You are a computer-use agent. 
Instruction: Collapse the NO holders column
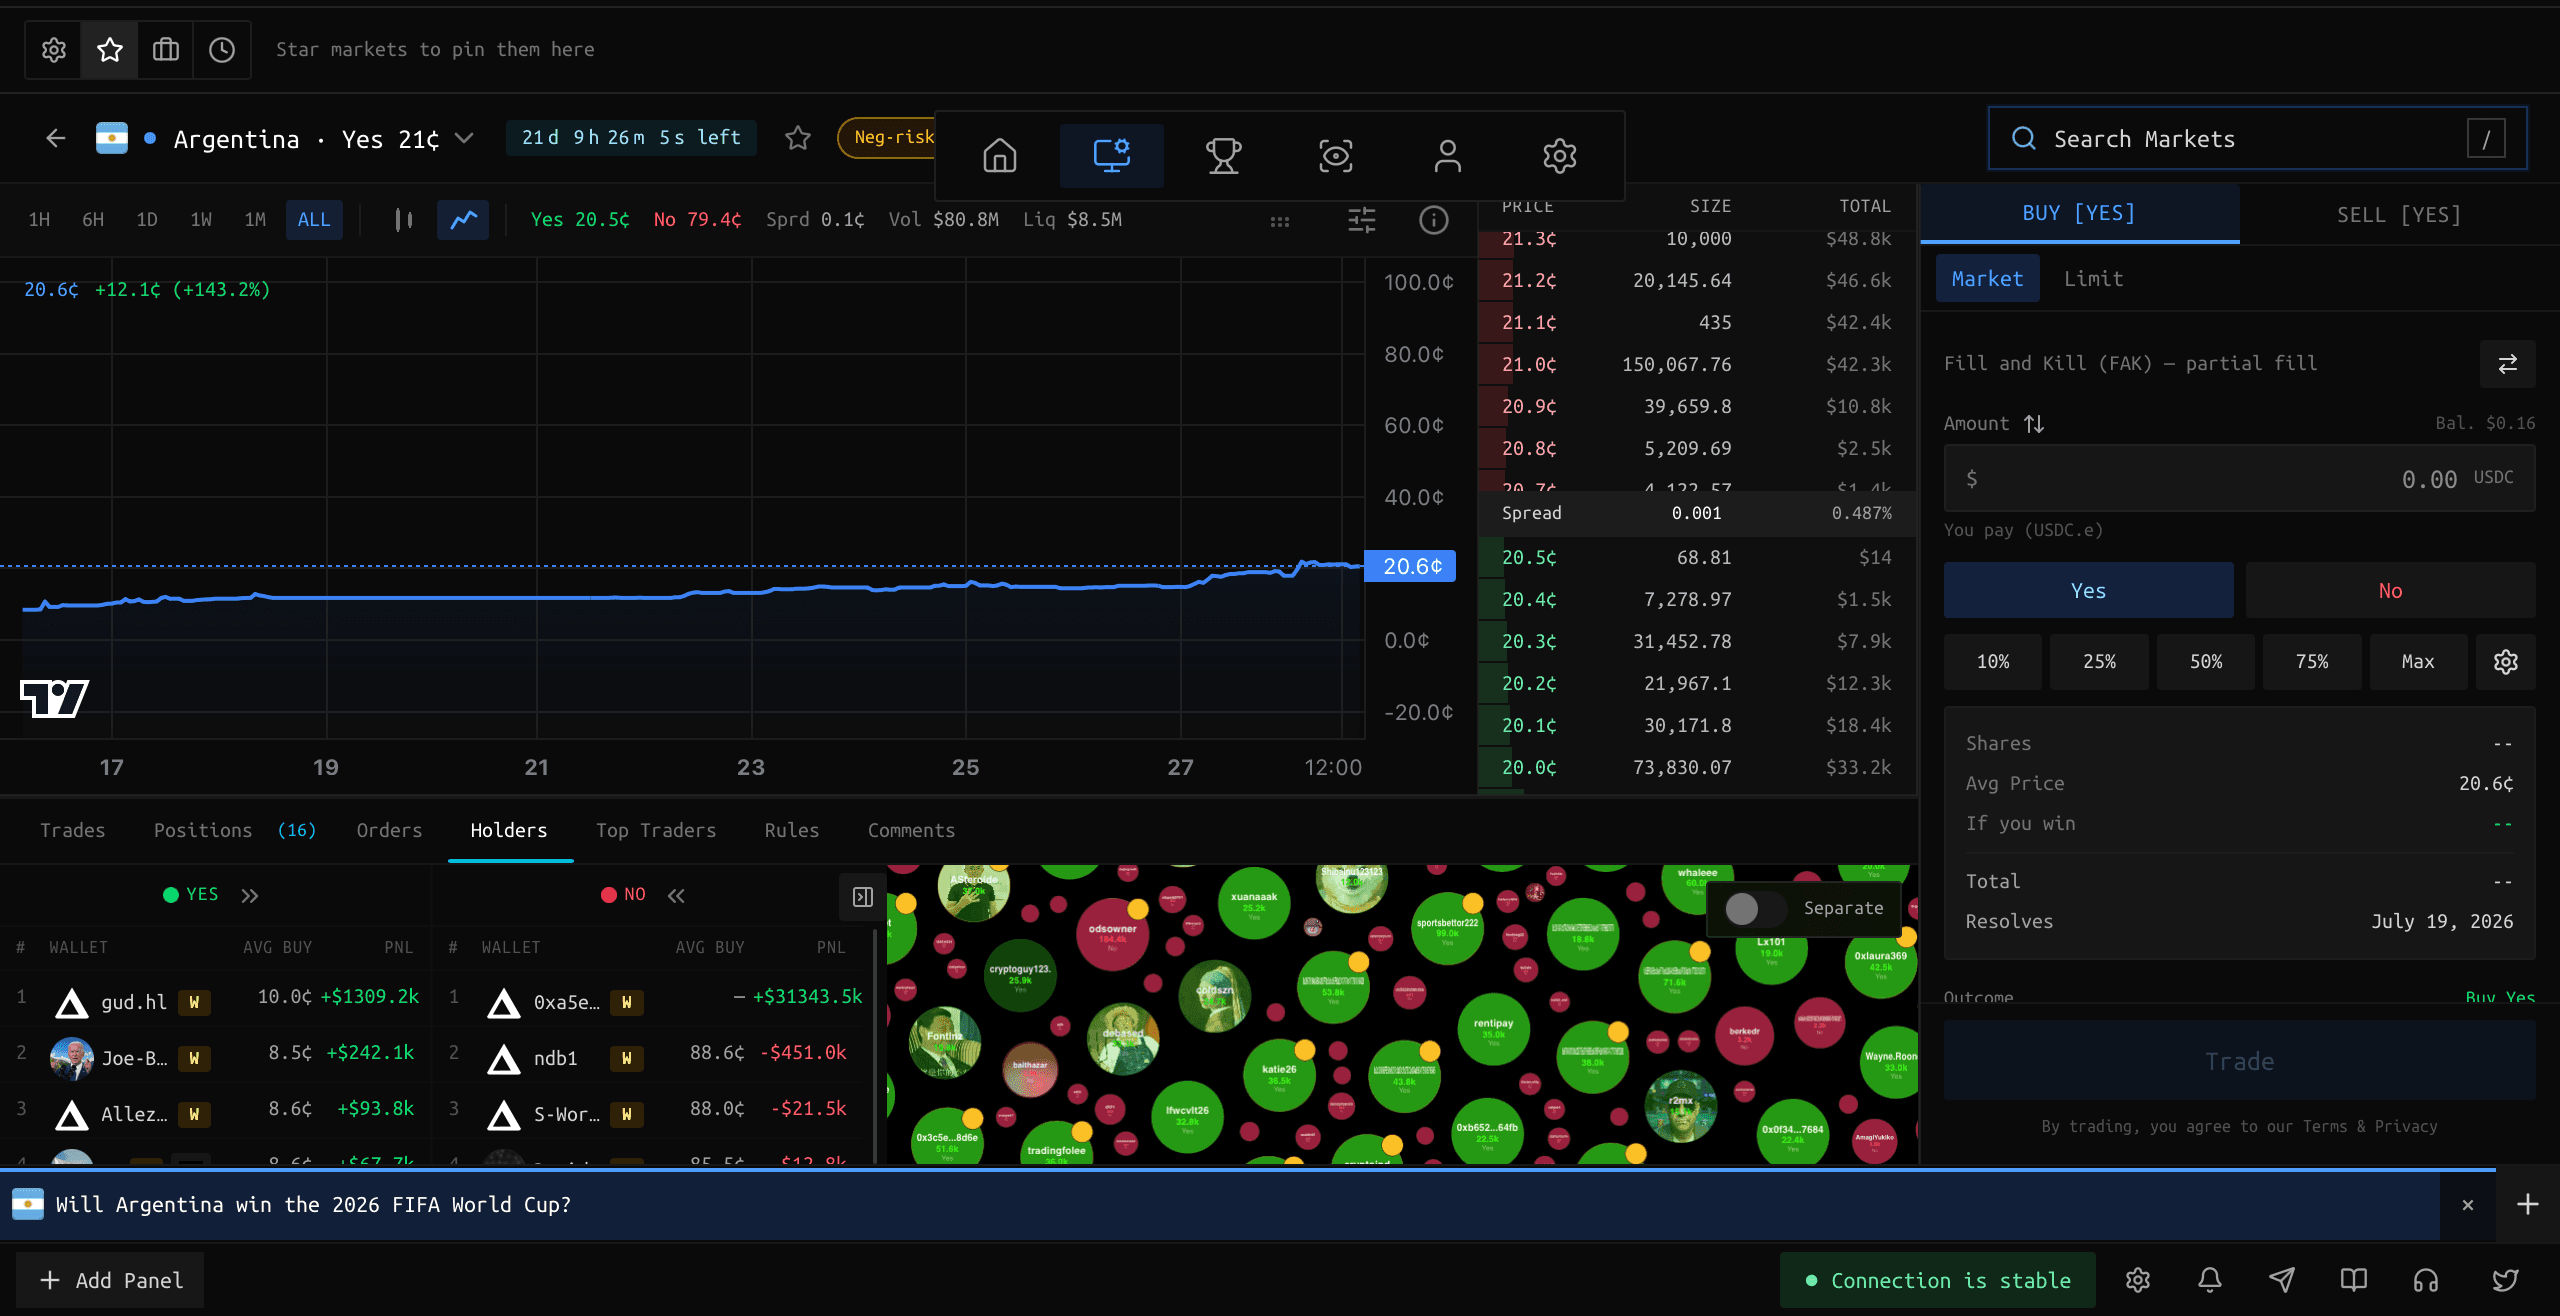click(676, 896)
